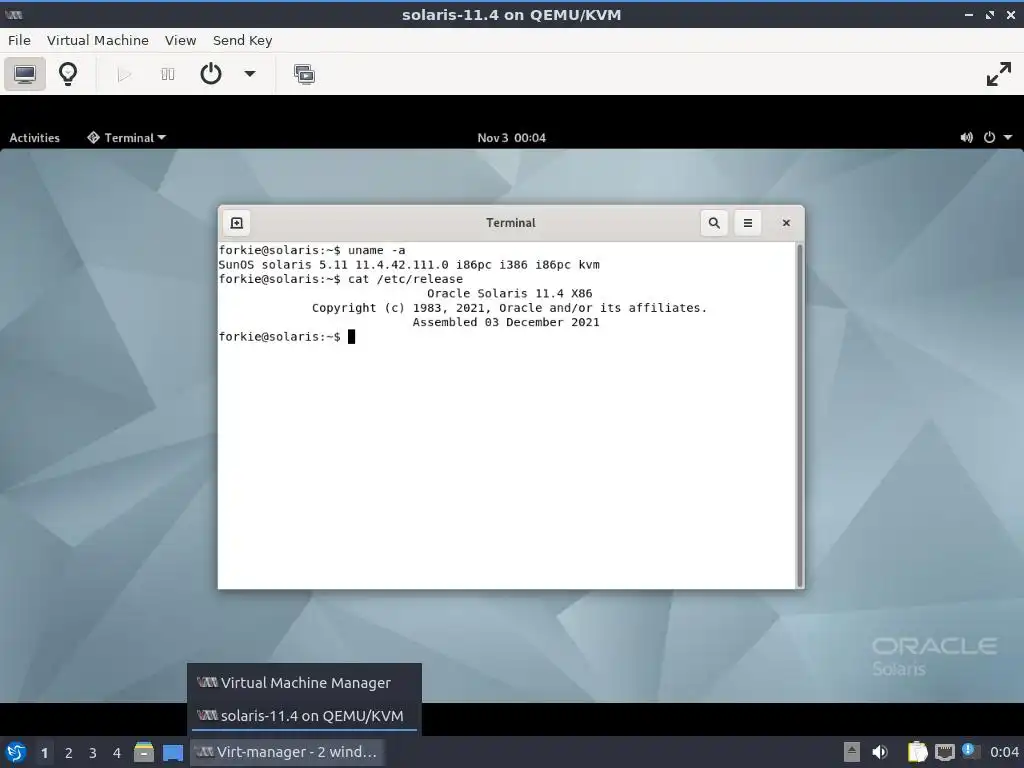Click the host volume tray icon
1024x768 pixels.
[880, 752]
